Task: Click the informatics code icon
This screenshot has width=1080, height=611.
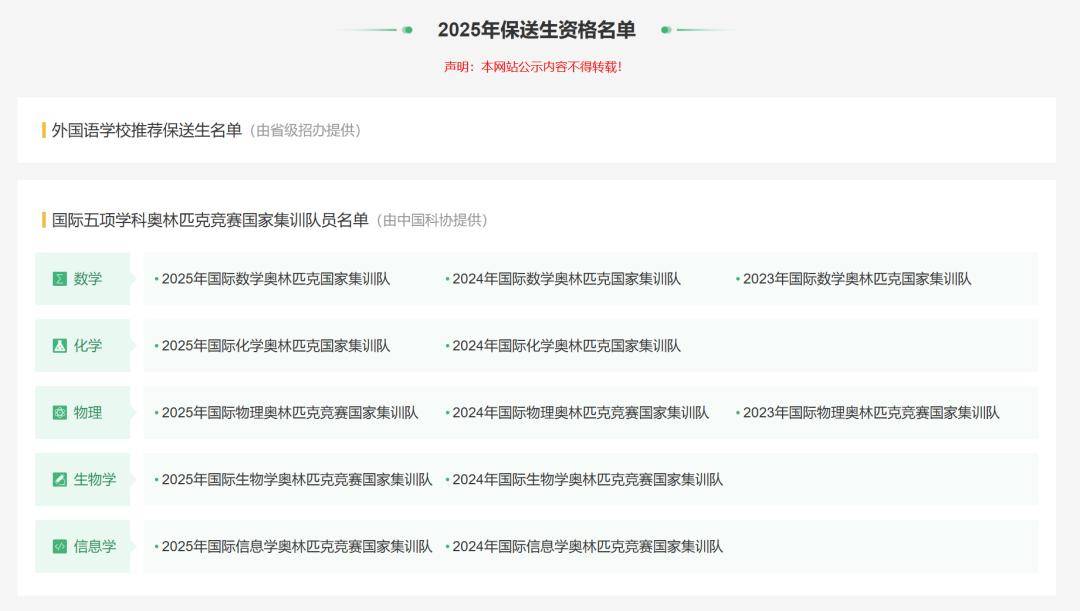Action: pos(60,547)
